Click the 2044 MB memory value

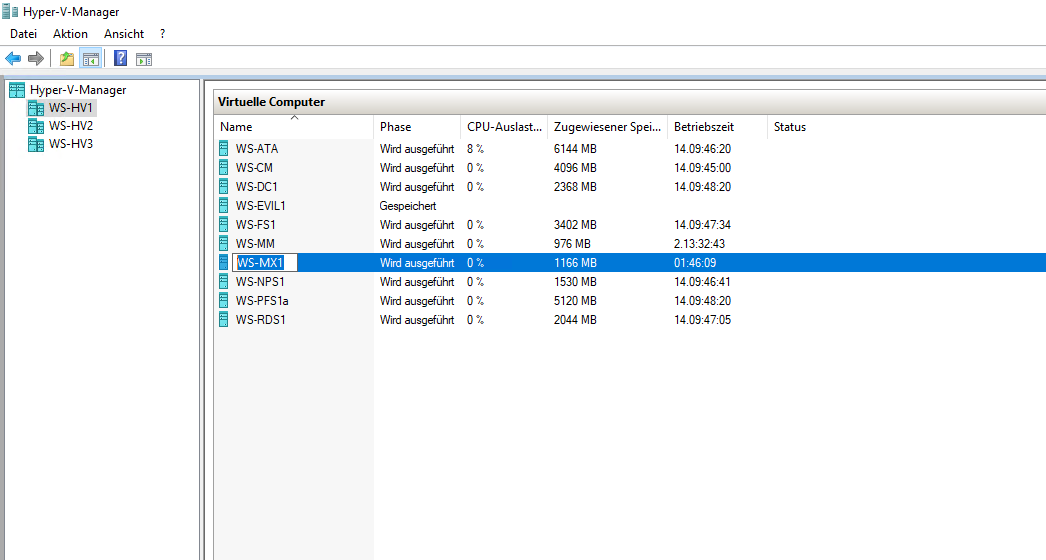pyautogui.click(x=575, y=320)
